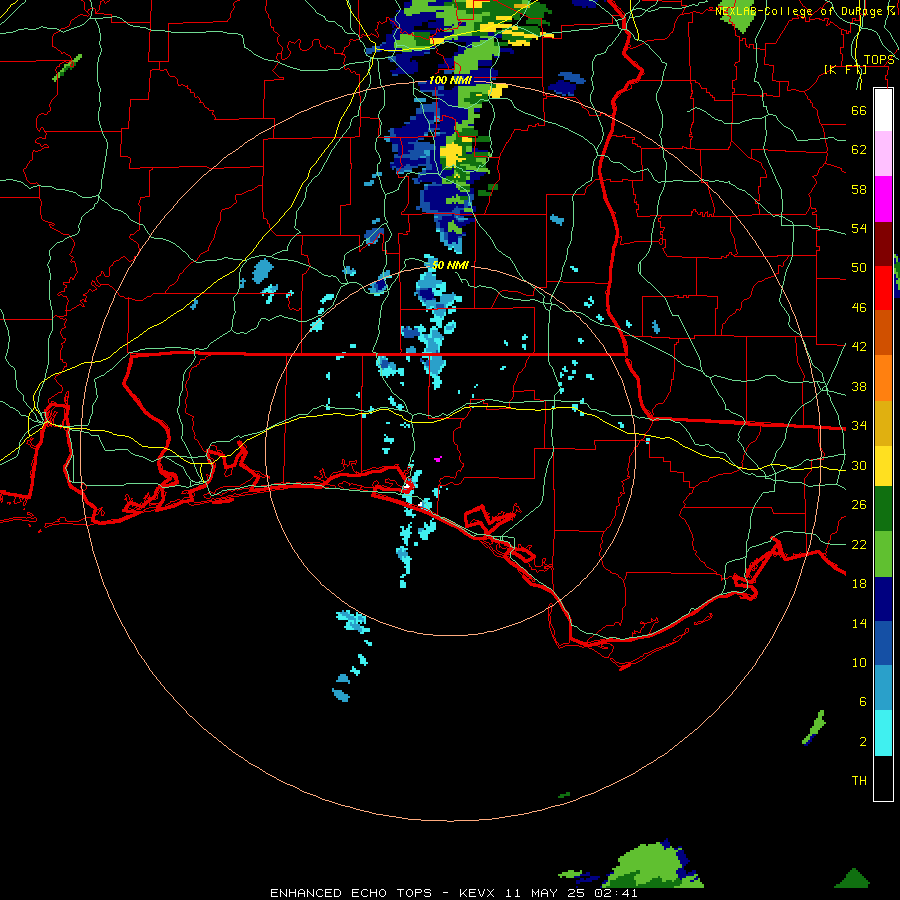Click the '11 MAY 25' date text
This screenshot has height=900, width=900.
545,893
